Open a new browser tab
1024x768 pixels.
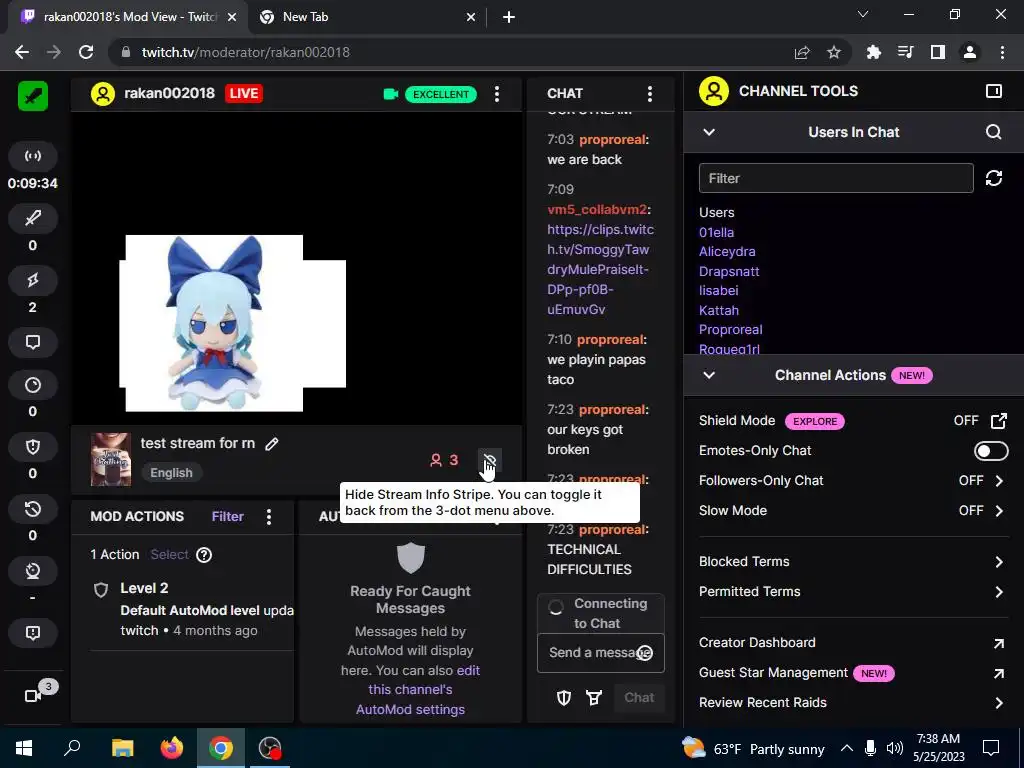pyautogui.click(x=509, y=18)
